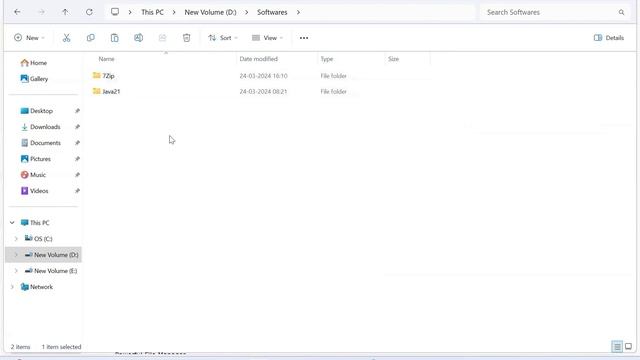Open the See more ellipsis menu
The width and height of the screenshot is (640, 360).
click(x=304, y=38)
